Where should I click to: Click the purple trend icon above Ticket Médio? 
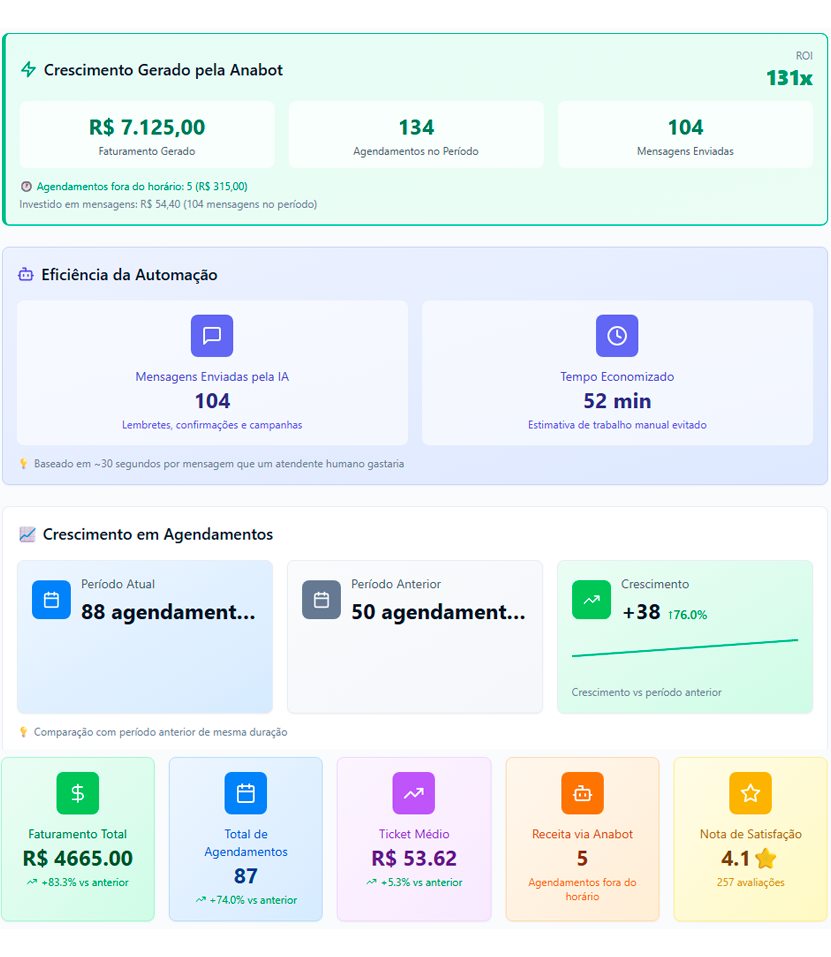[414, 793]
